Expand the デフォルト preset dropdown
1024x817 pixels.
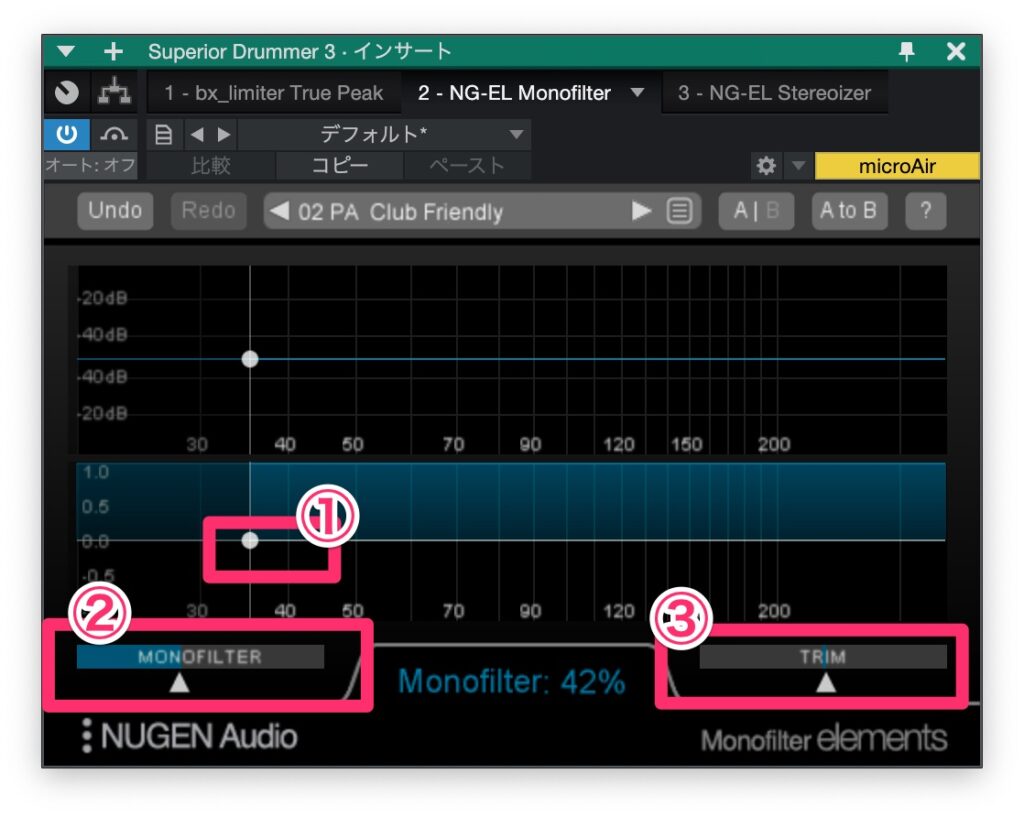pyautogui.click(x=516, y=134)
